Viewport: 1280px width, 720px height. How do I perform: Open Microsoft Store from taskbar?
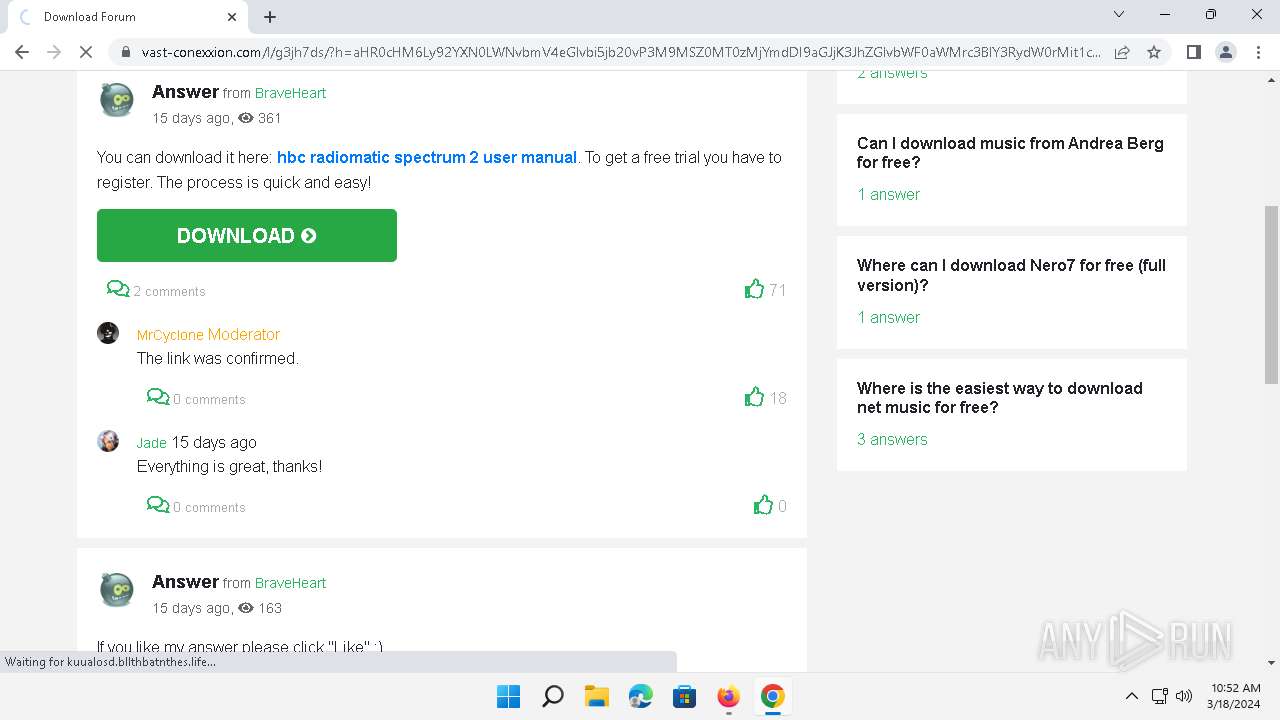(684, 696)
